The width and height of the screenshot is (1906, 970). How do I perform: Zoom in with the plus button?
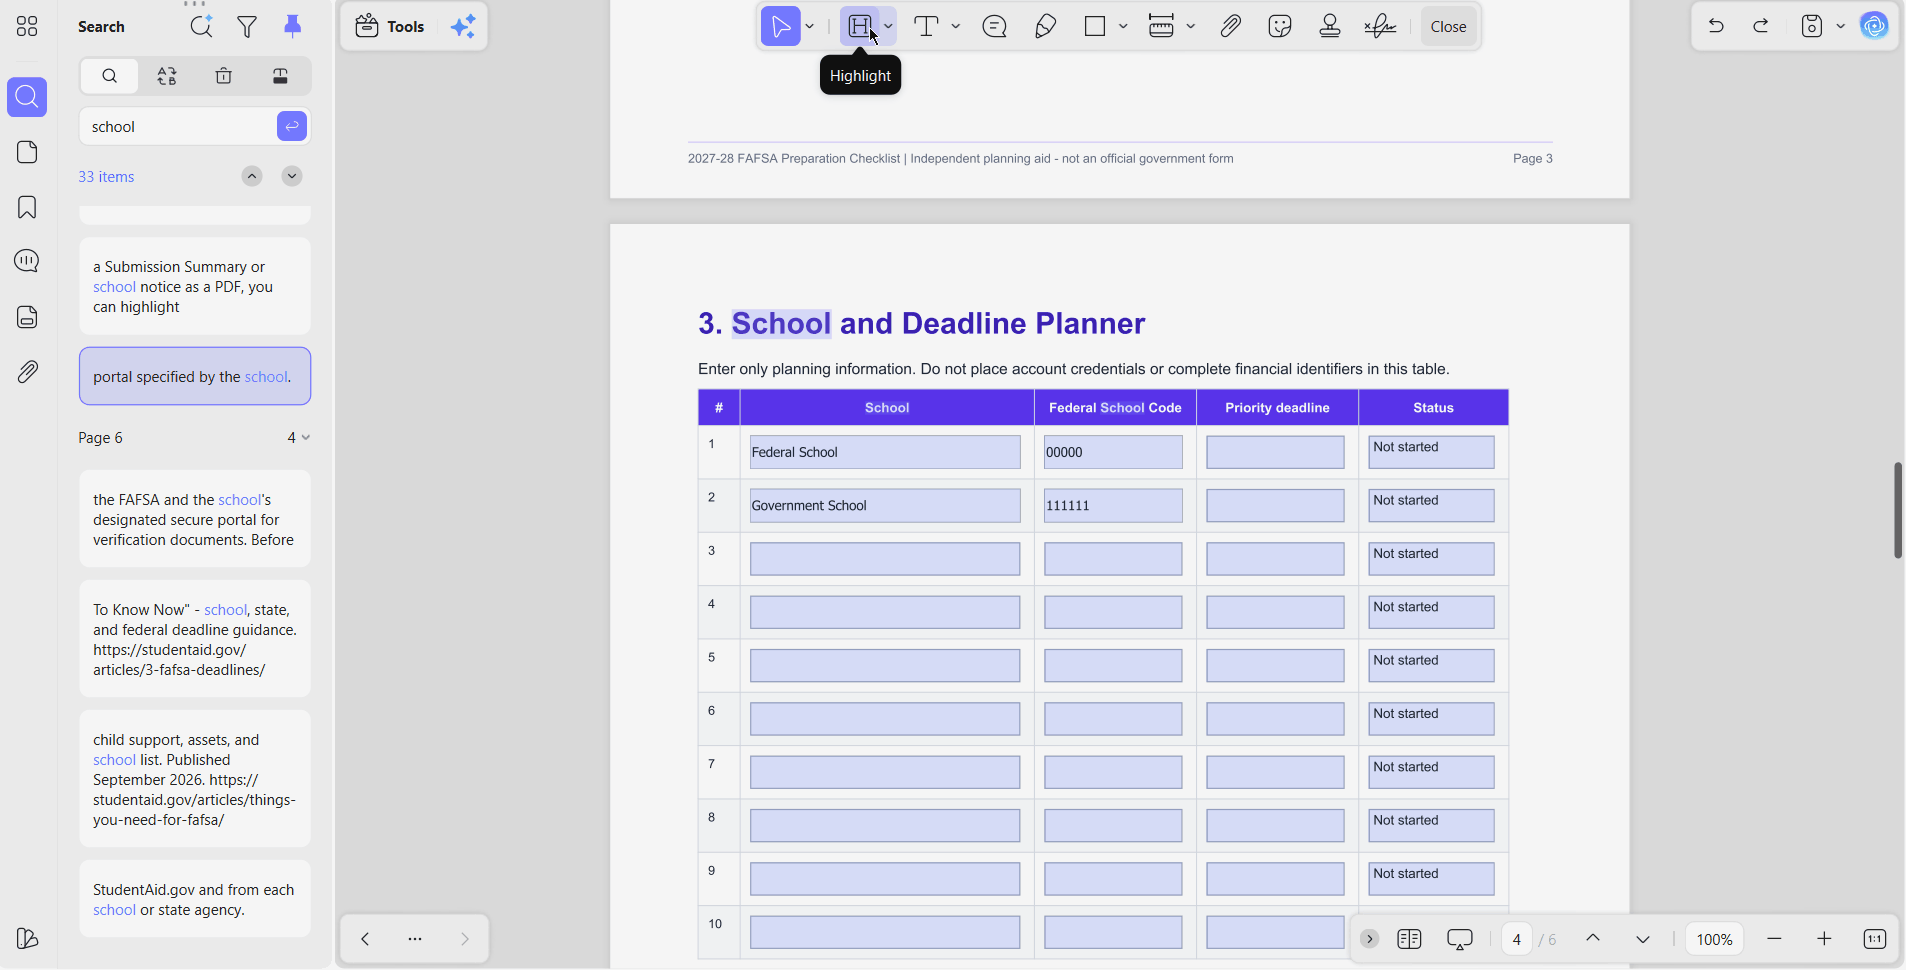tap(1824, 939)
